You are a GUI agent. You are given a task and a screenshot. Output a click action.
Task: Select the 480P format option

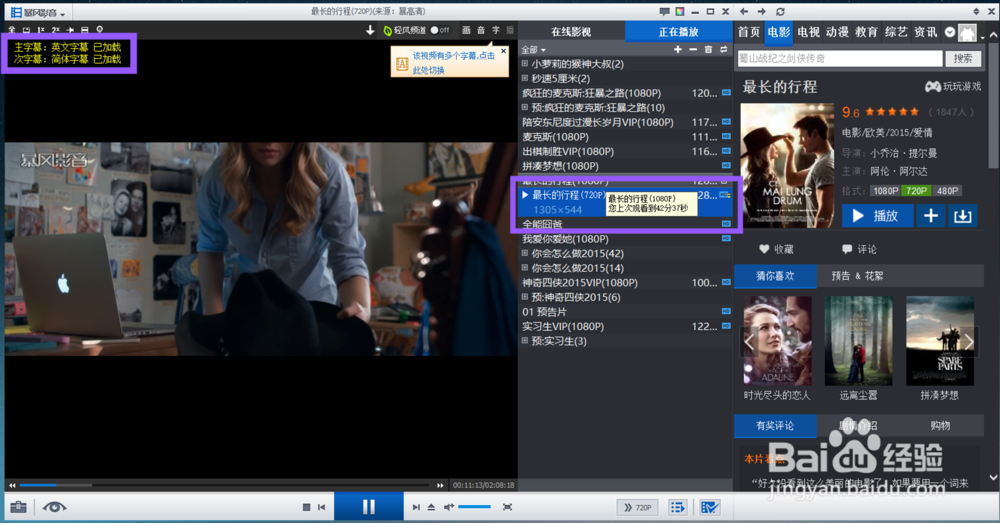click(947, 191)
